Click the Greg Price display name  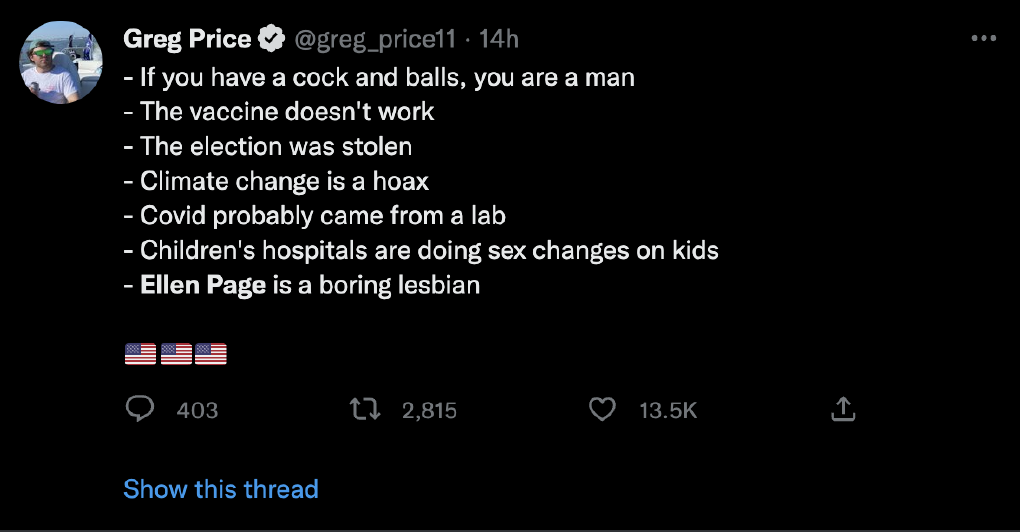click(187, 40)
